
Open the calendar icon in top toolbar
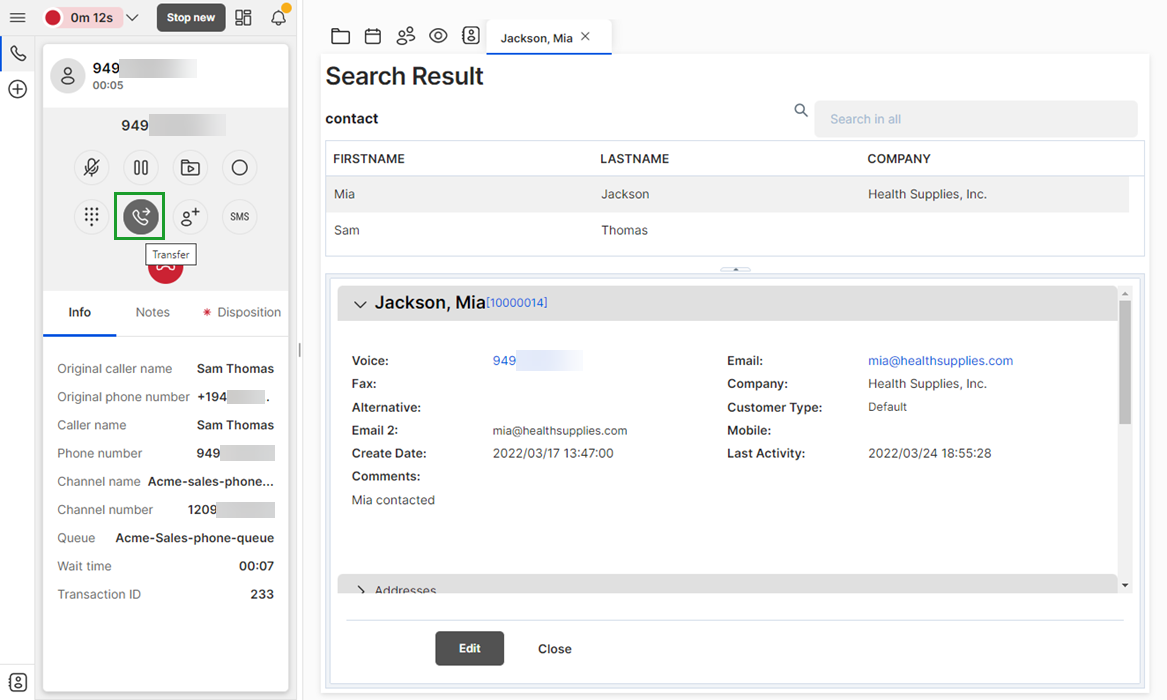point(373,36)
